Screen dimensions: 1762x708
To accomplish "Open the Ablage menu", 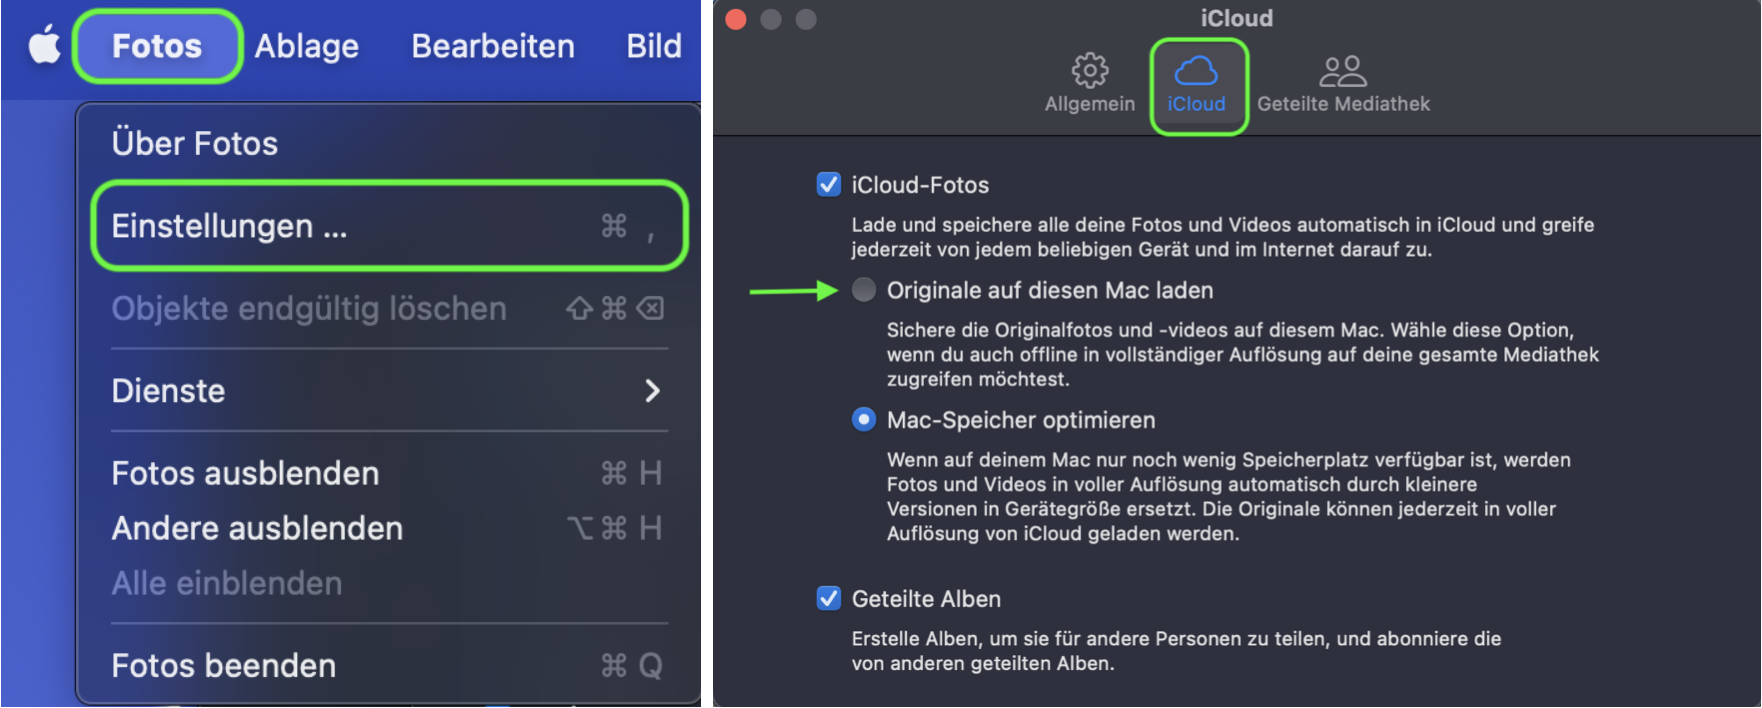I will tap(306, 46).
